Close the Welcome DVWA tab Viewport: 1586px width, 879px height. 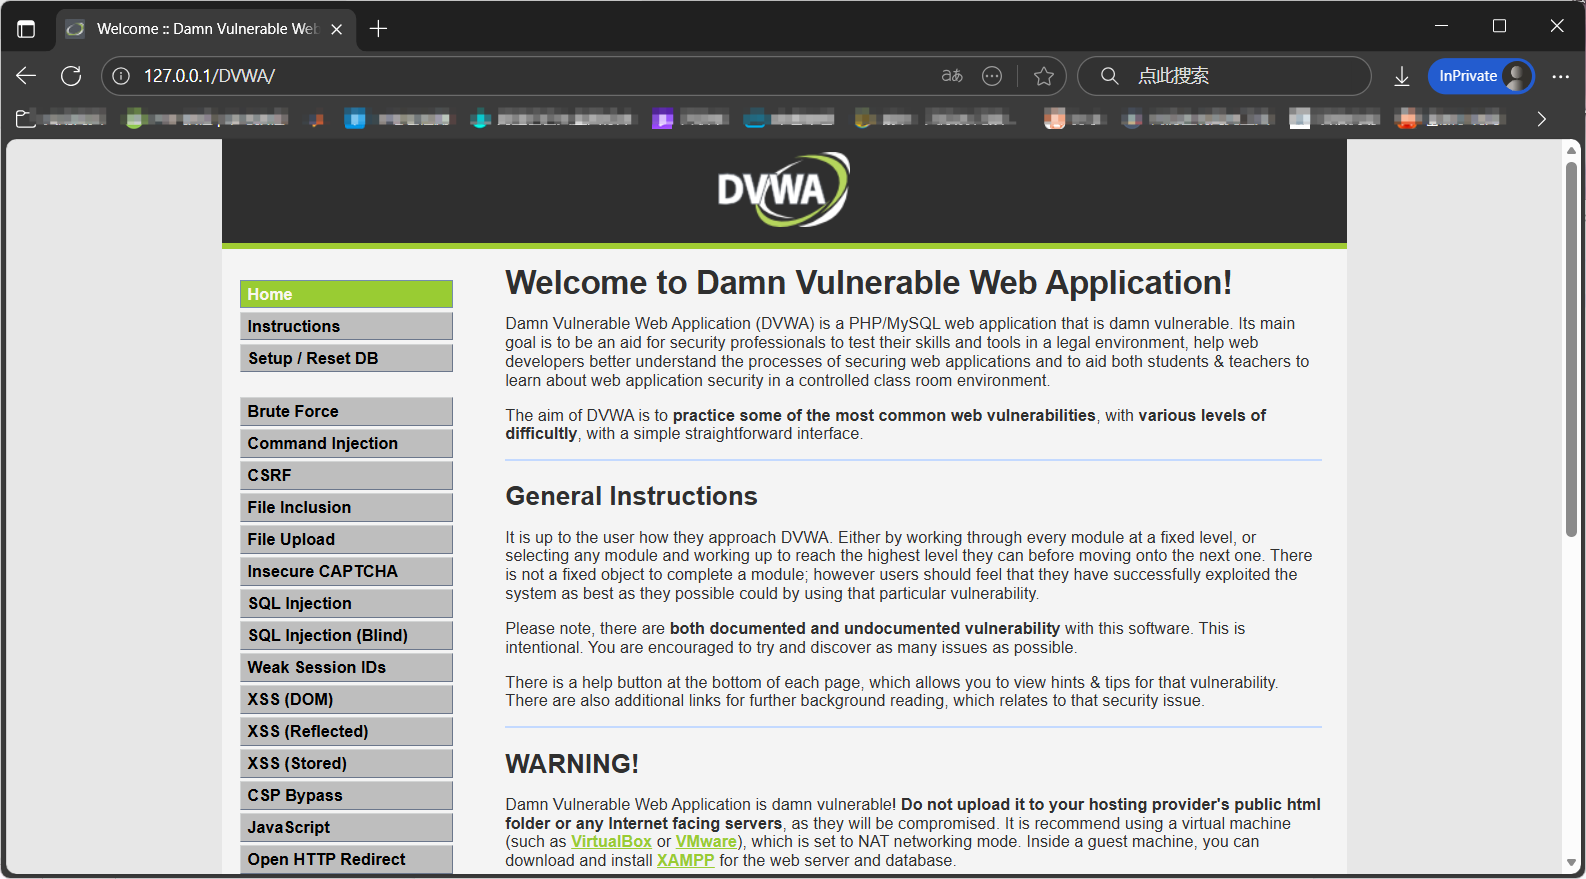[x=337, y=29]
